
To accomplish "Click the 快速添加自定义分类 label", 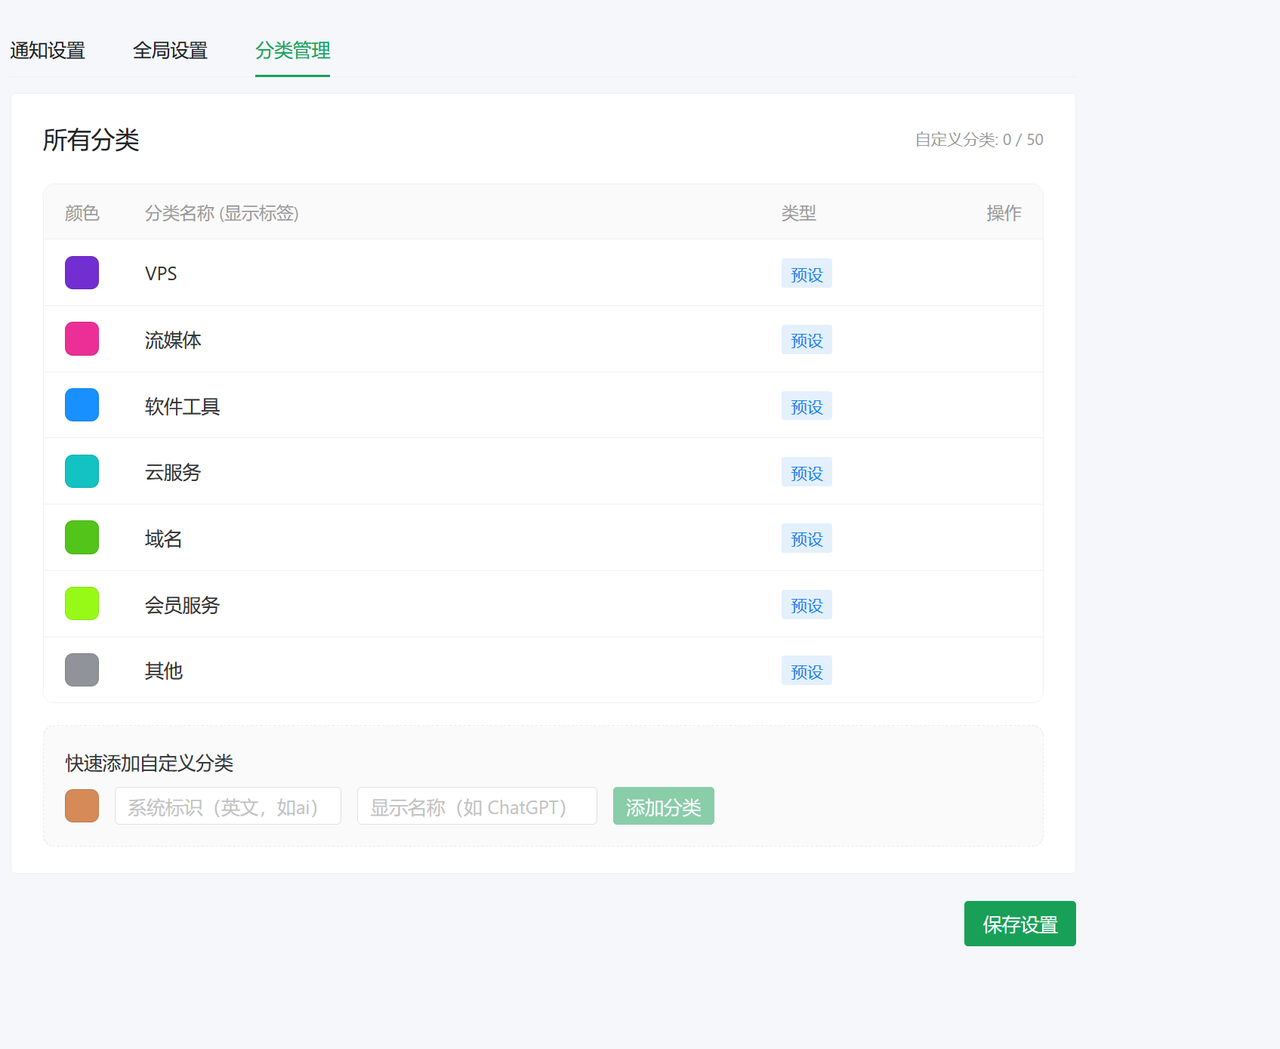I will click(150, 763).
